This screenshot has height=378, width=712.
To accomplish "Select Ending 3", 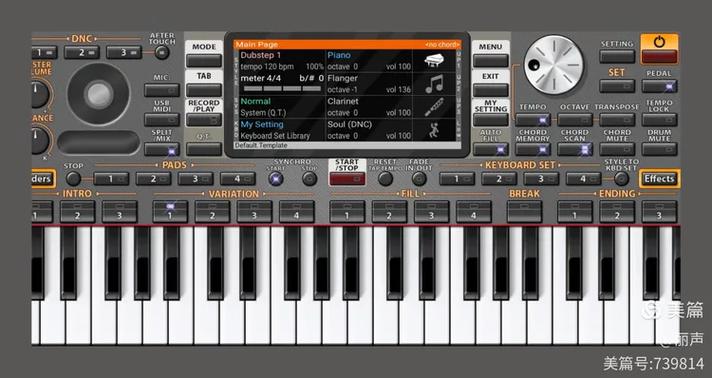I will (659, 212).
